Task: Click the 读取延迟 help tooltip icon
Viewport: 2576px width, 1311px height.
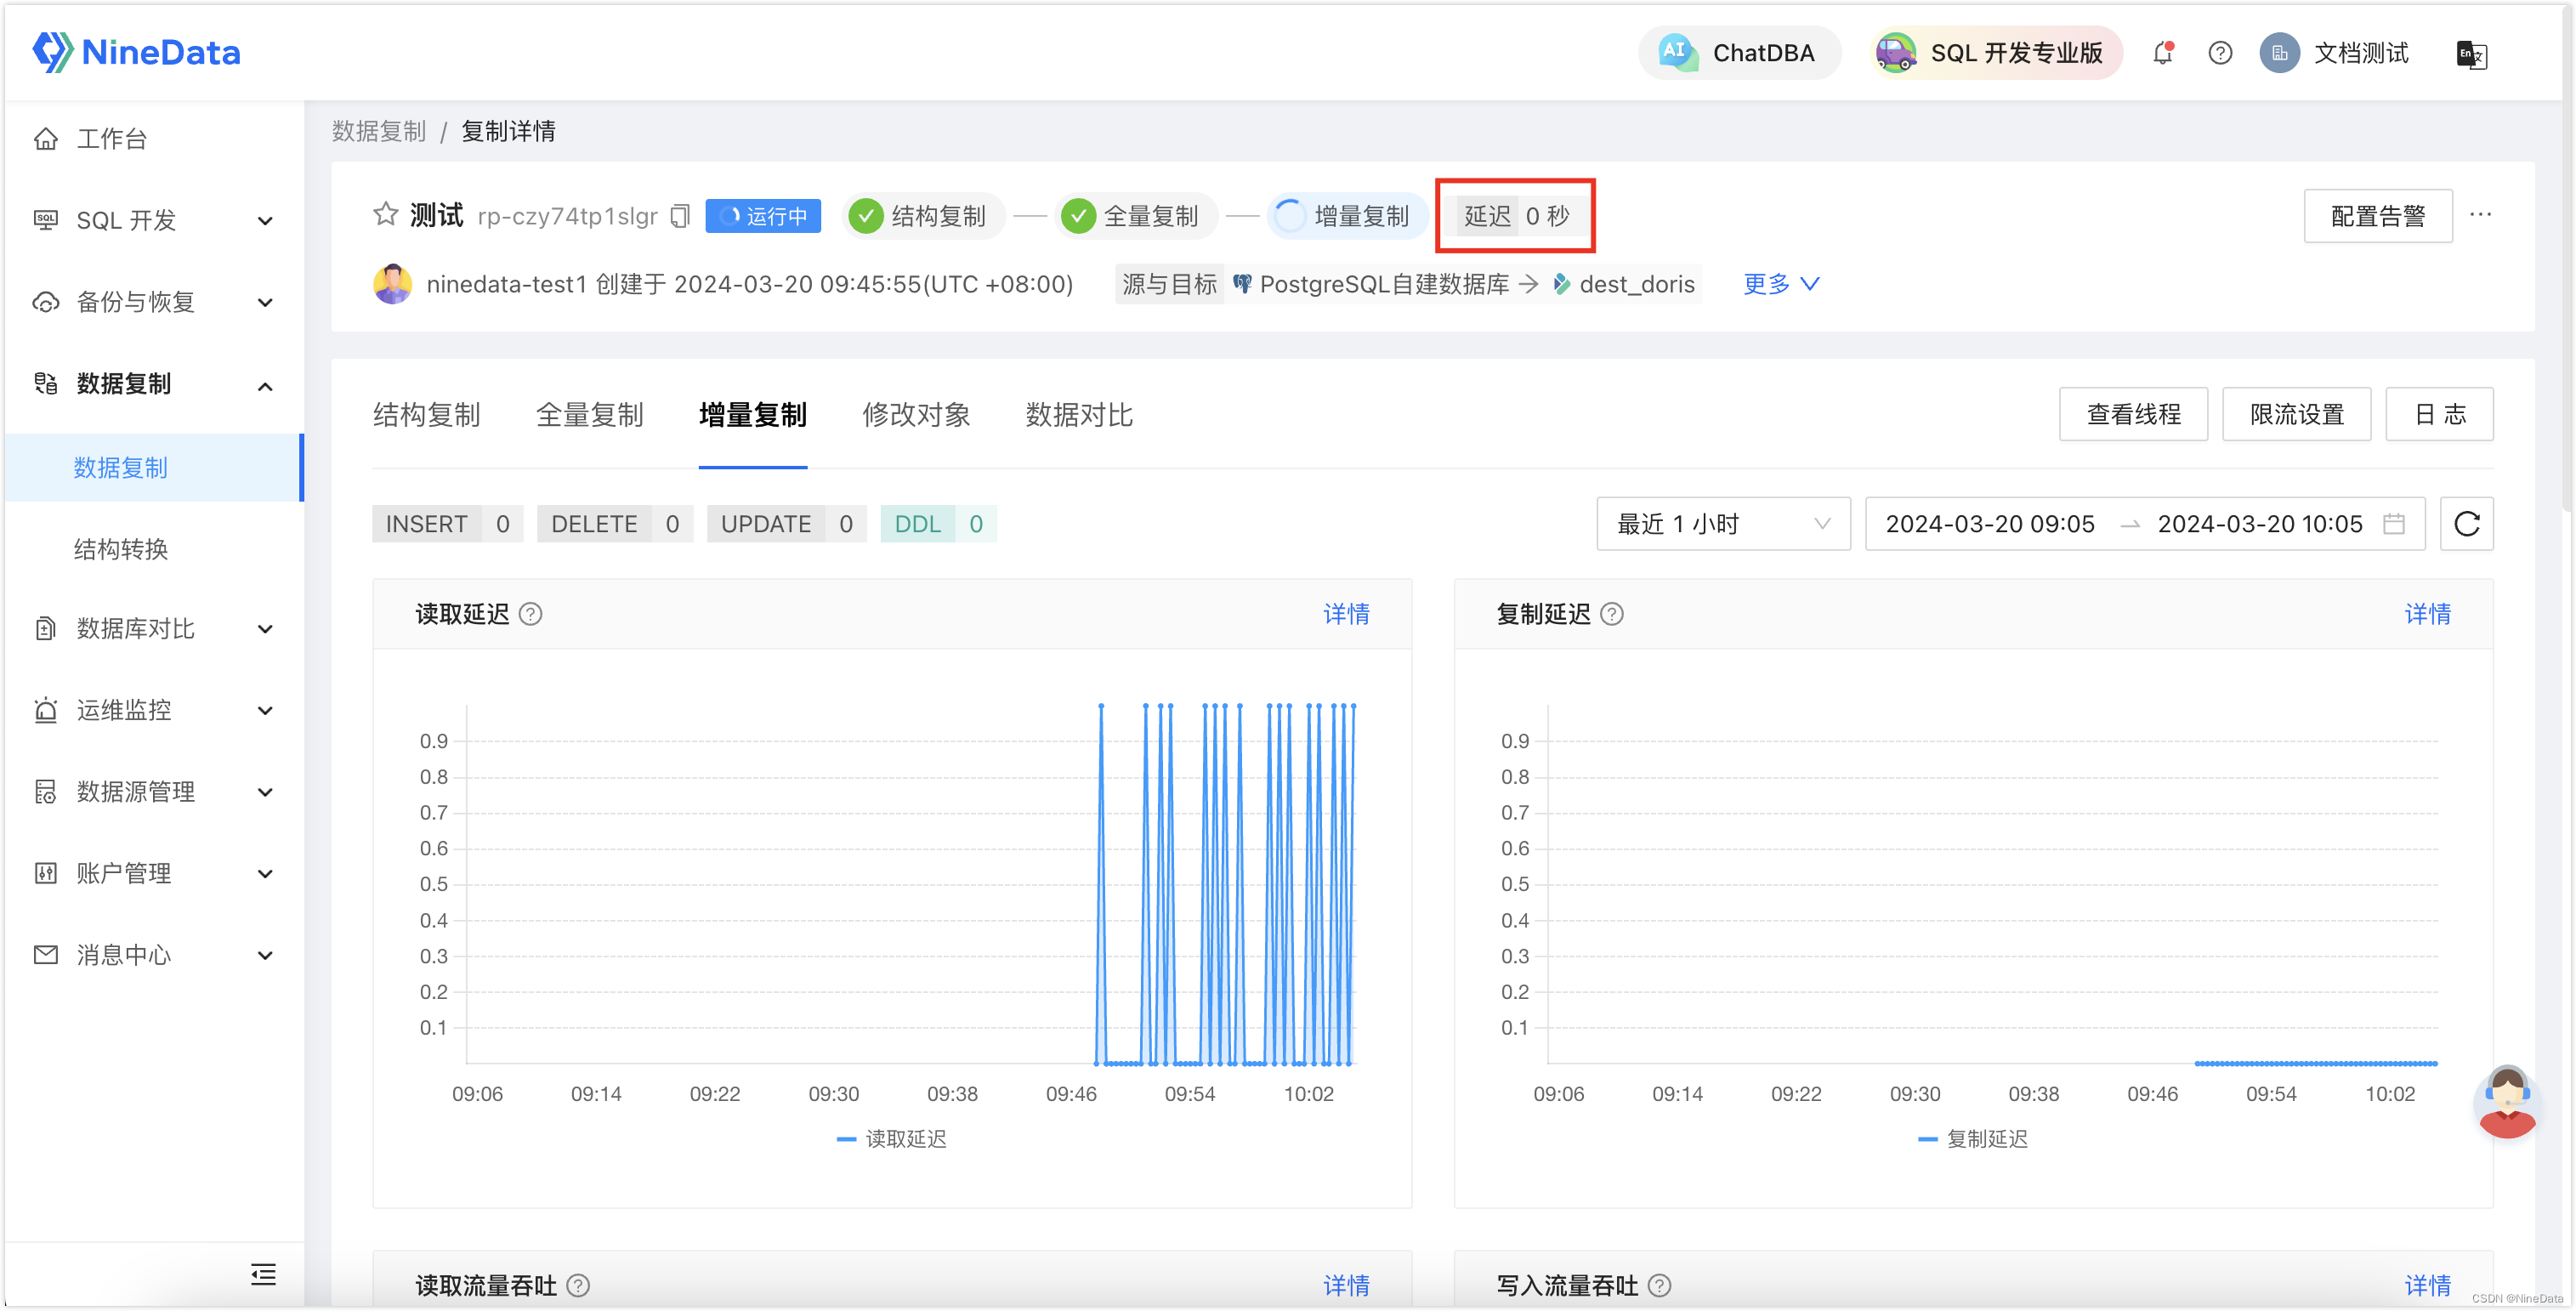Action: pos(530,614)
